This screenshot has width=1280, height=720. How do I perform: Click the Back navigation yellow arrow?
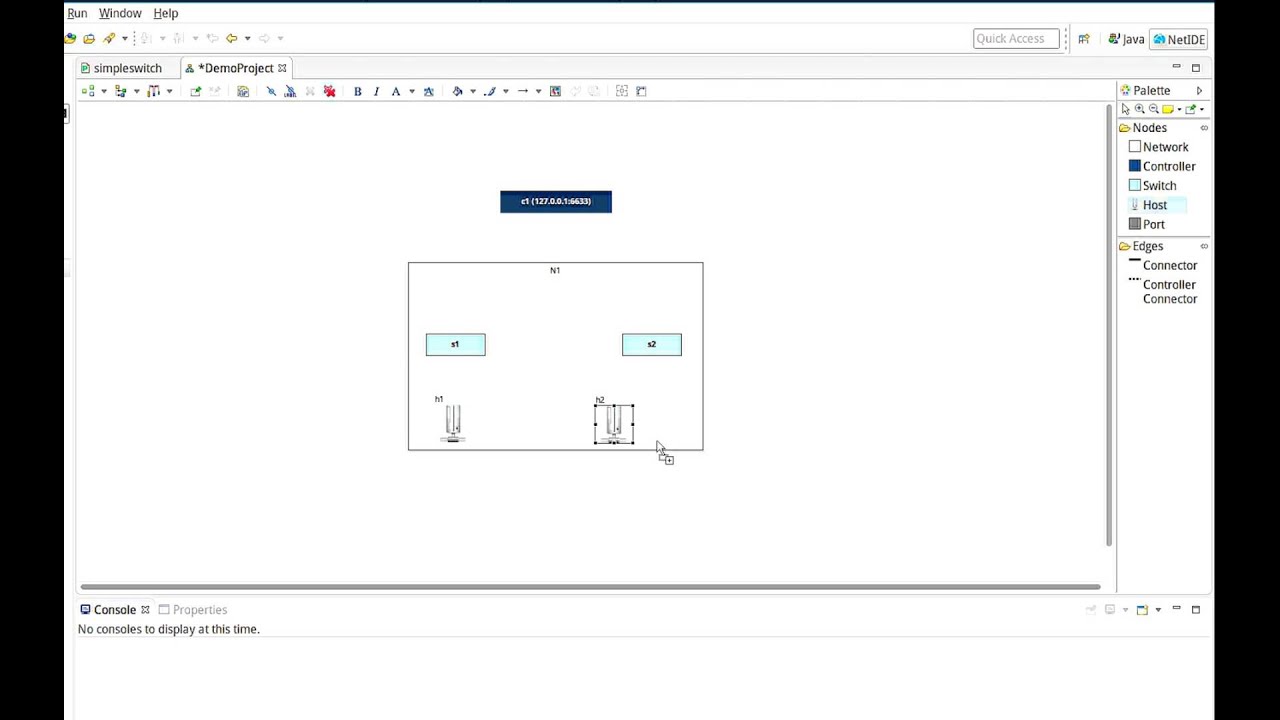pyautogui.click(x=231, y=38)
